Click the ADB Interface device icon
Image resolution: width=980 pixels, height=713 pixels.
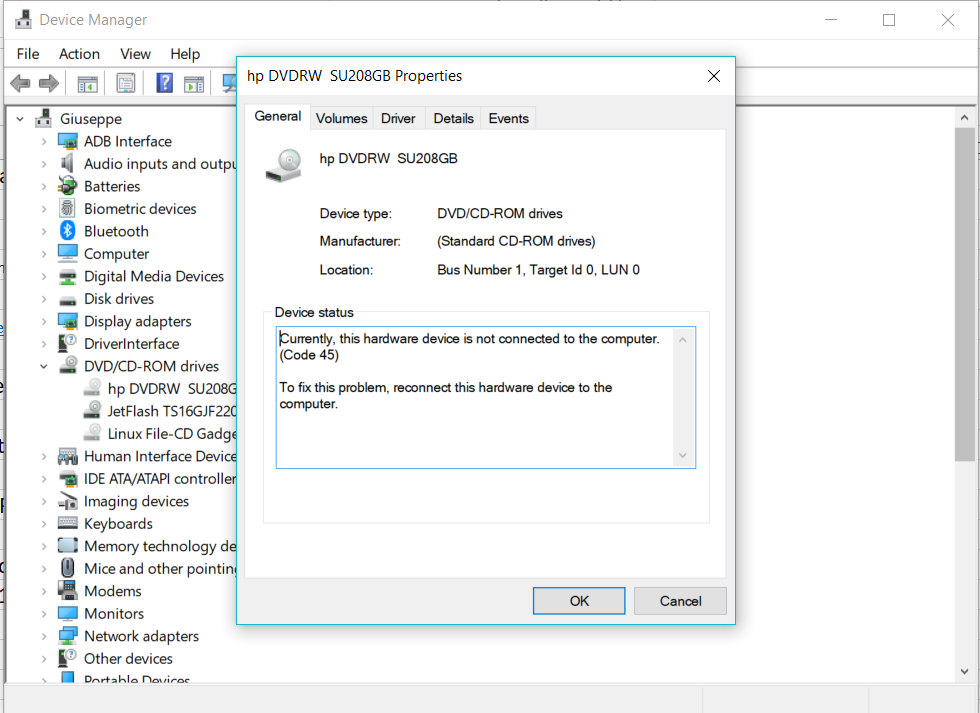[x=68, y=141]
